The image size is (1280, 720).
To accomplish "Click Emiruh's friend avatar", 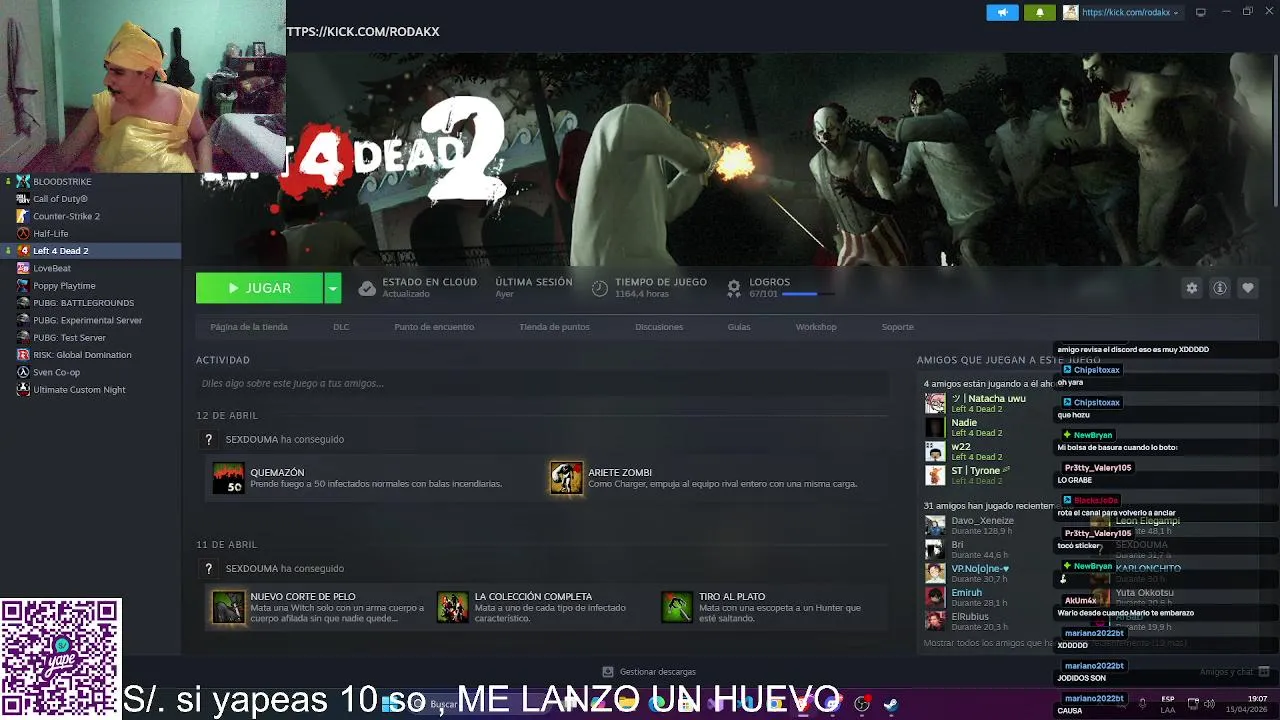I will click(935, 597).
